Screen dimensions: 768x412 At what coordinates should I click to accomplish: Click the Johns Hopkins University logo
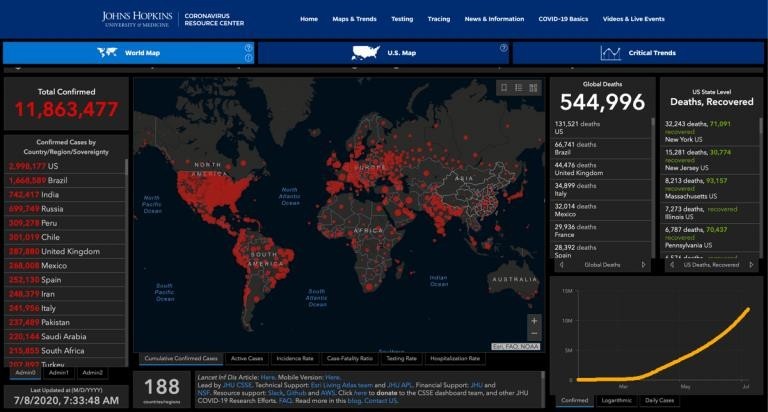(x=137, y=19)
